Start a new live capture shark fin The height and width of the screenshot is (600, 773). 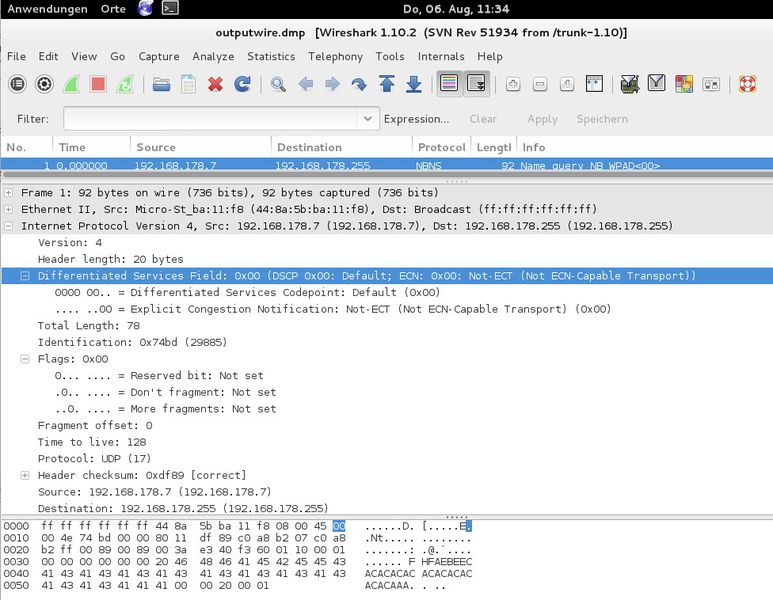pyautogui.click(x=71, y=84)
